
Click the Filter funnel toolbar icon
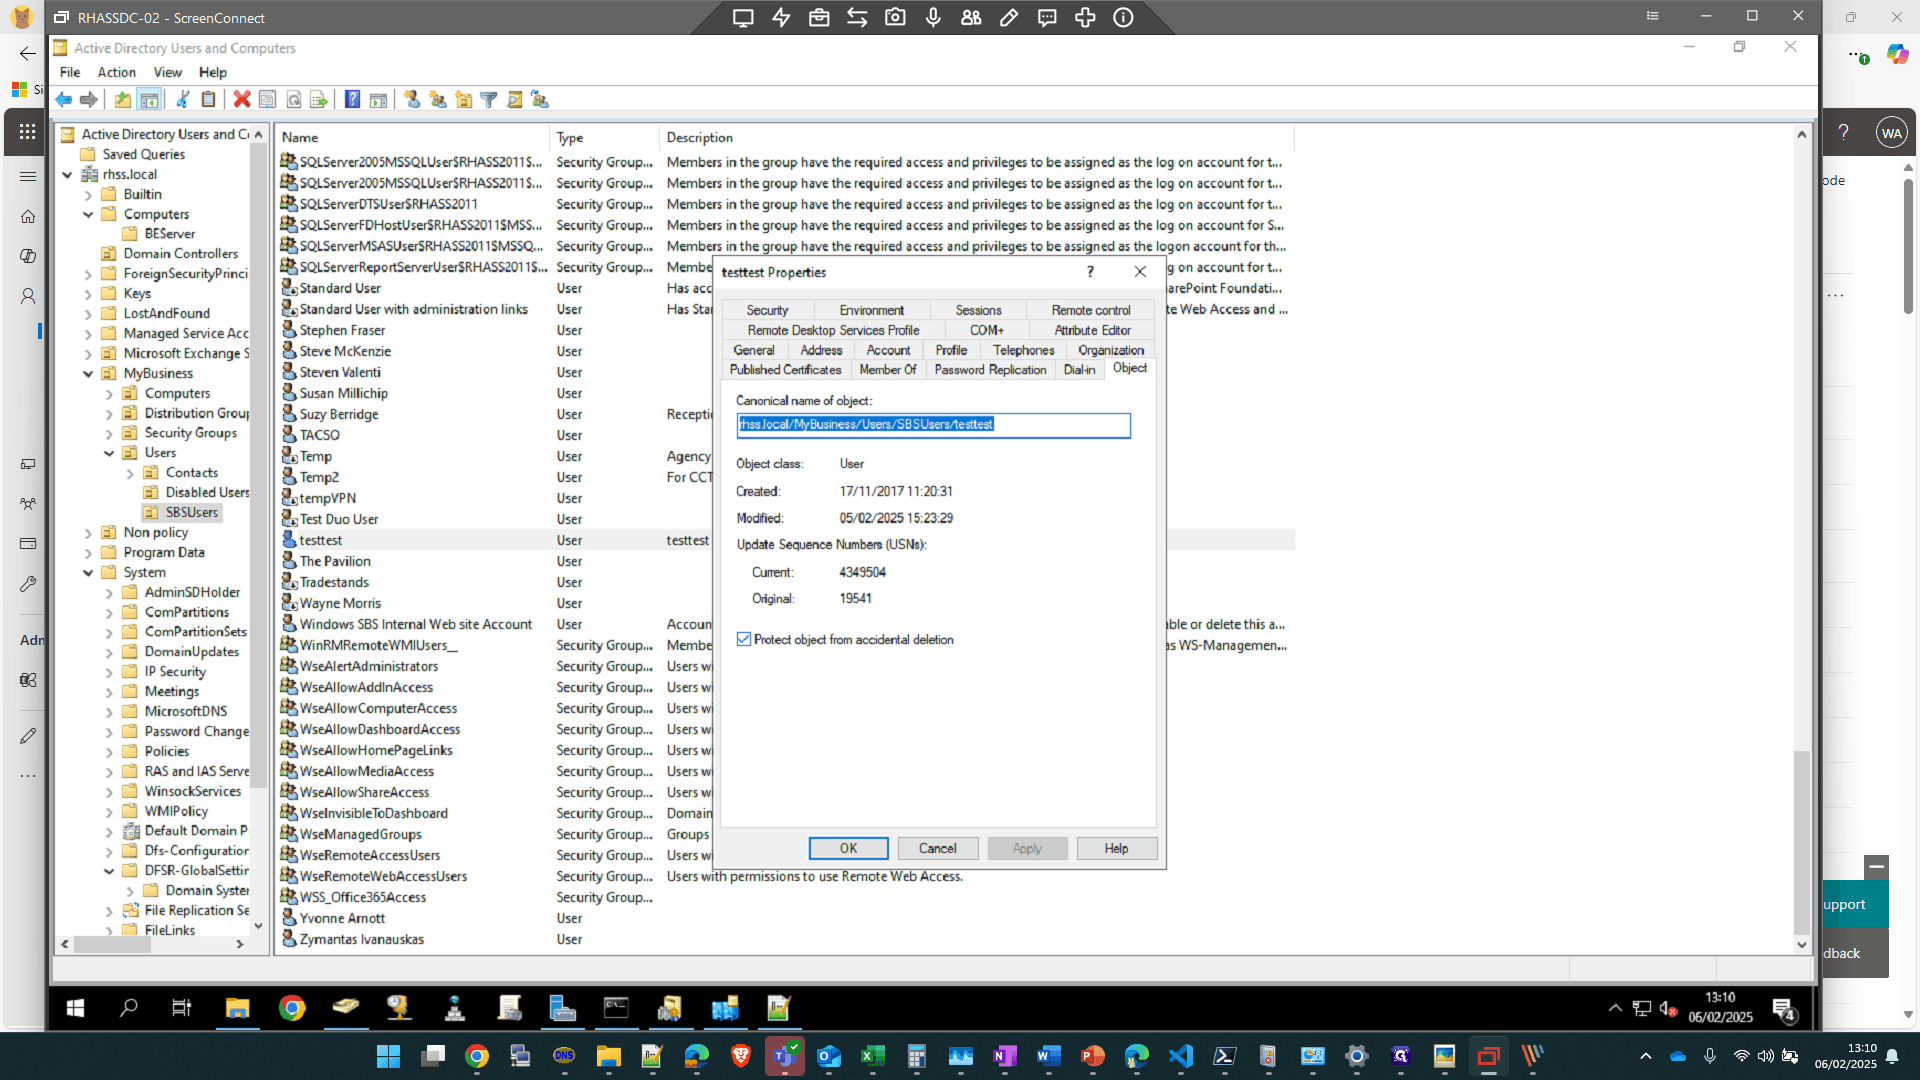pos(489,99)
